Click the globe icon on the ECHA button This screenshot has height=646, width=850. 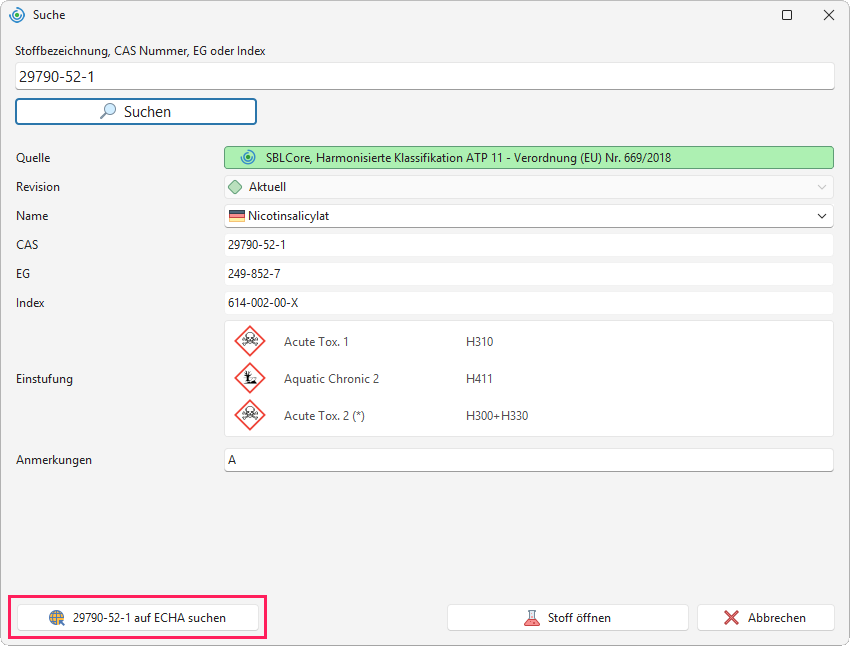pos(57,618)
